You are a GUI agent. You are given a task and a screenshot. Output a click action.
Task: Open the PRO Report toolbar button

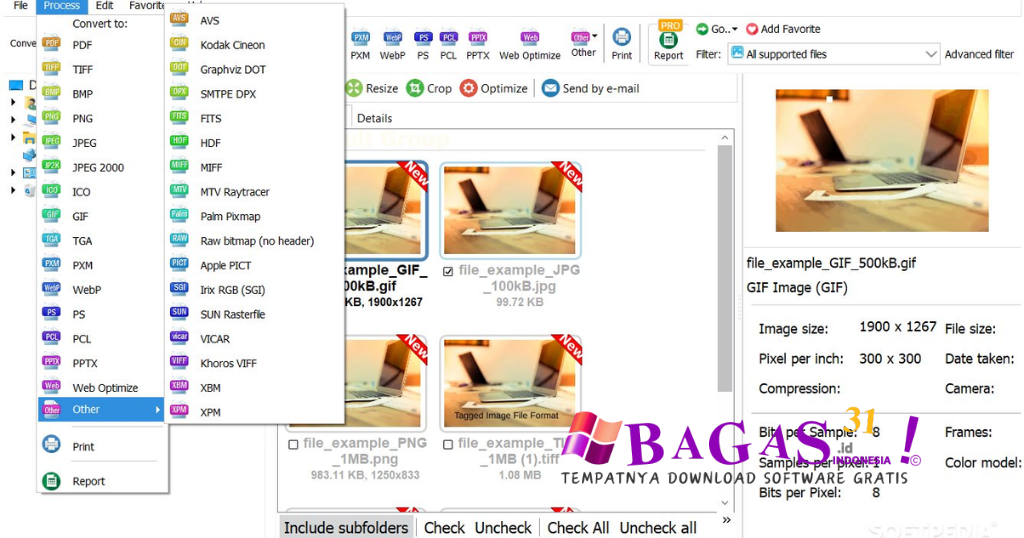669,42
